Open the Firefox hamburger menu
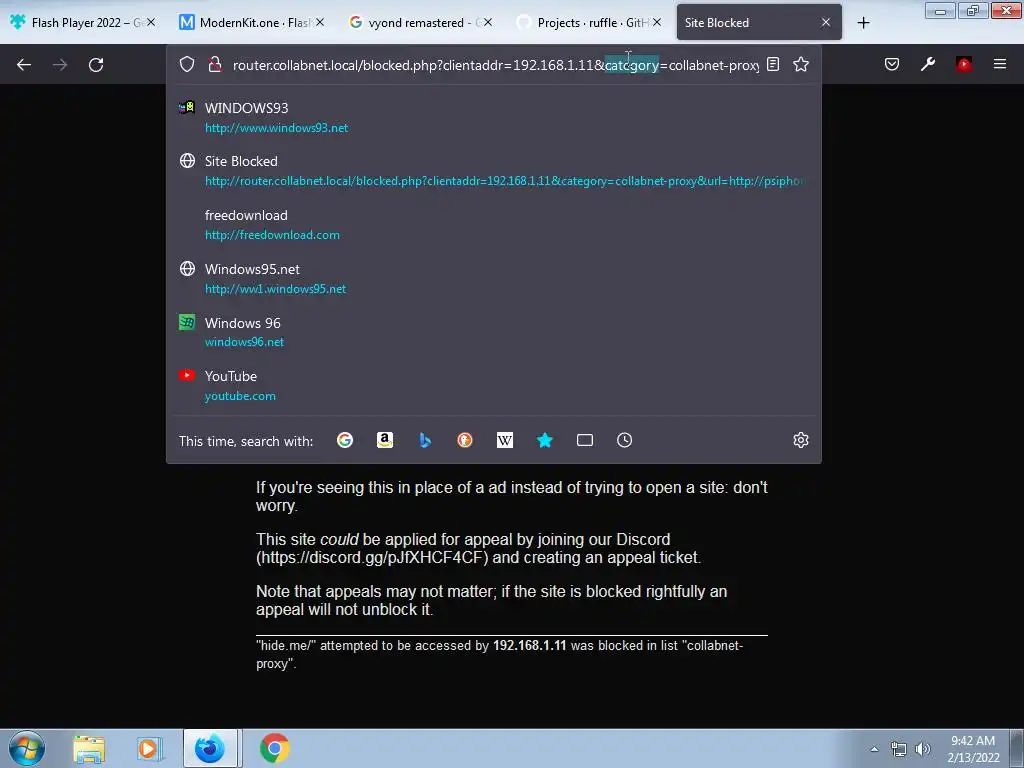This screenshot has width=1024, height=768. click(x=1000, y=64)
